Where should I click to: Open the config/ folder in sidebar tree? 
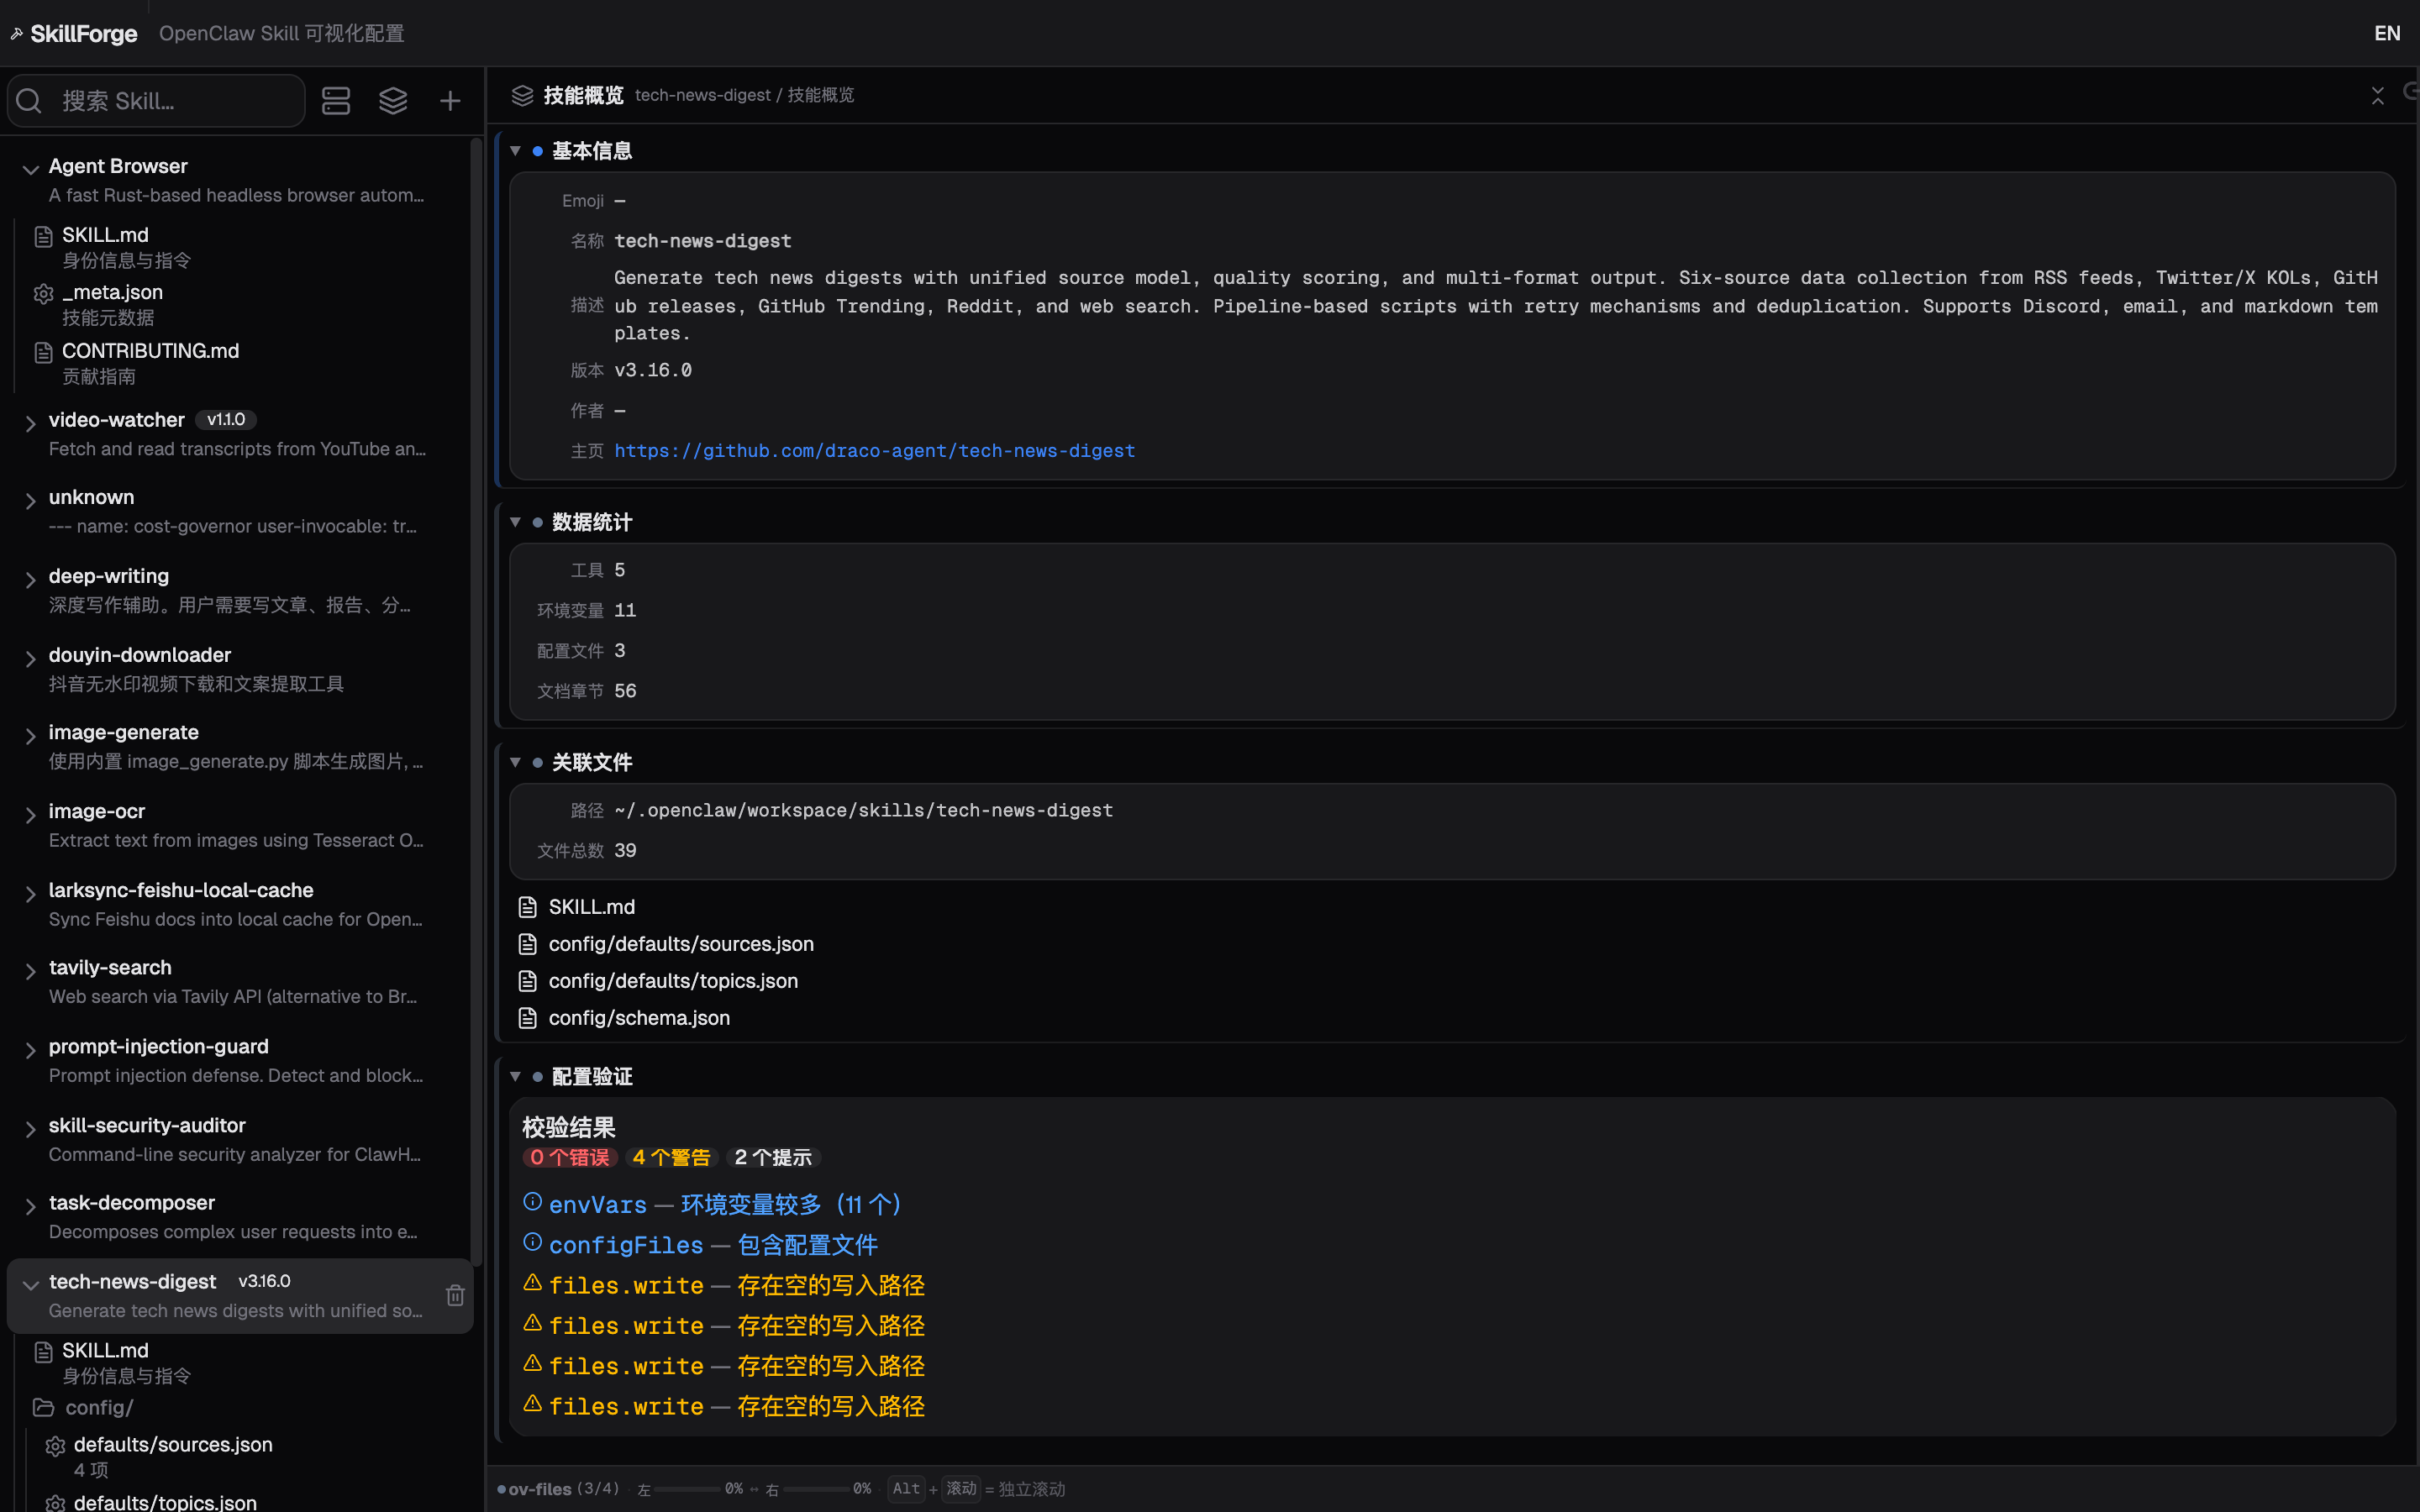coord(98,1407)
